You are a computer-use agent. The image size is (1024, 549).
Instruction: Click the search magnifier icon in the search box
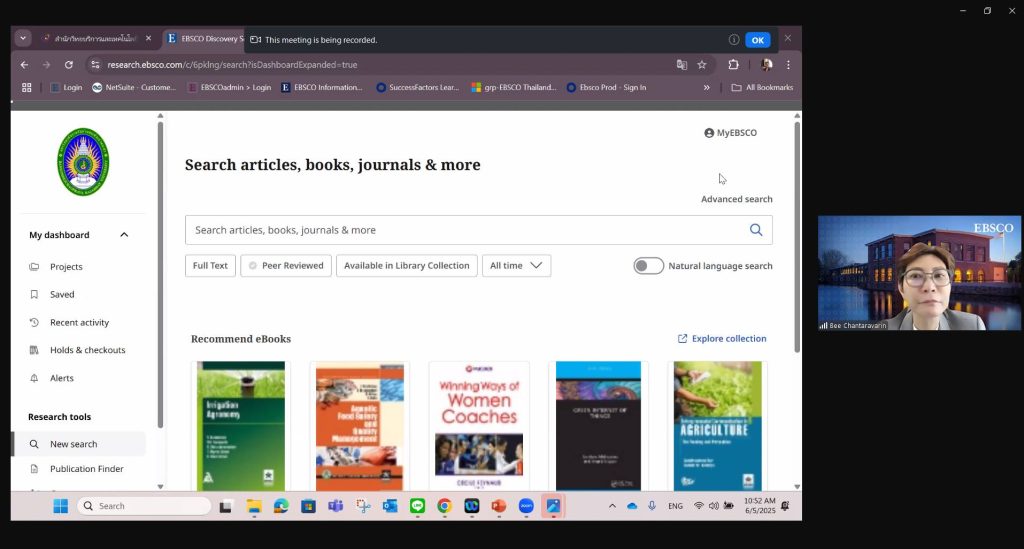[x=756, y=230]
